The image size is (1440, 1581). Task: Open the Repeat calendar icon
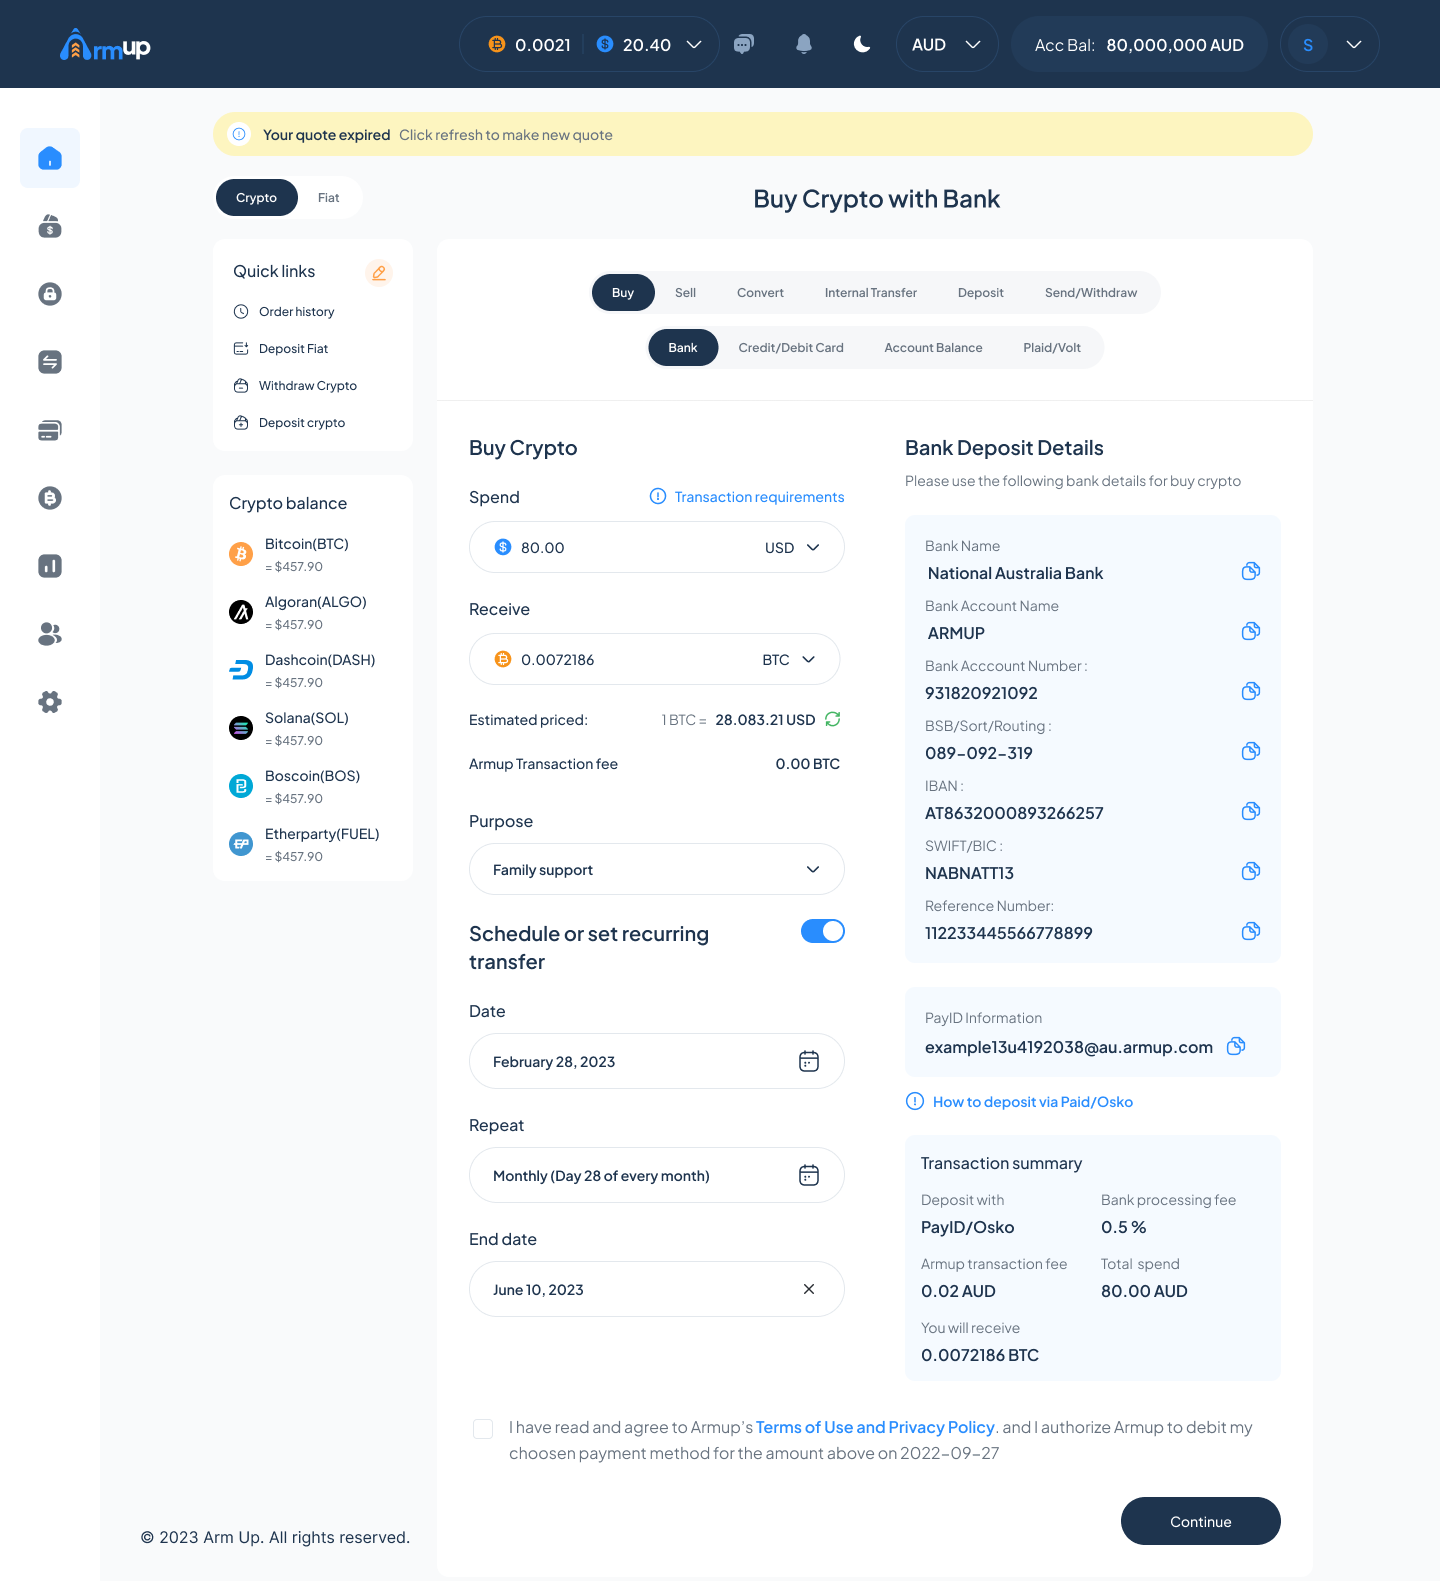[x=809, y=1175]
